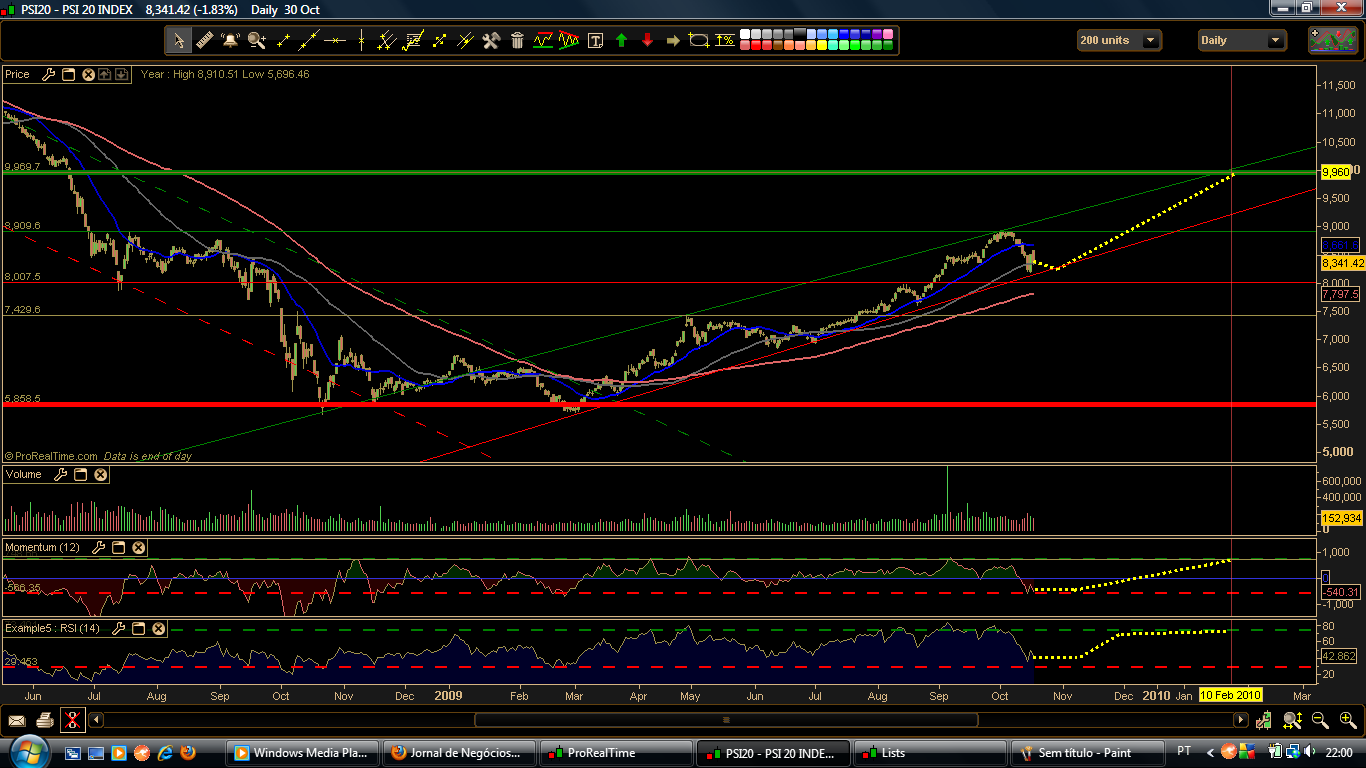Maximize the Momentum panel window icon
This screenshot has height=768, width=1366.
(118, 547)
